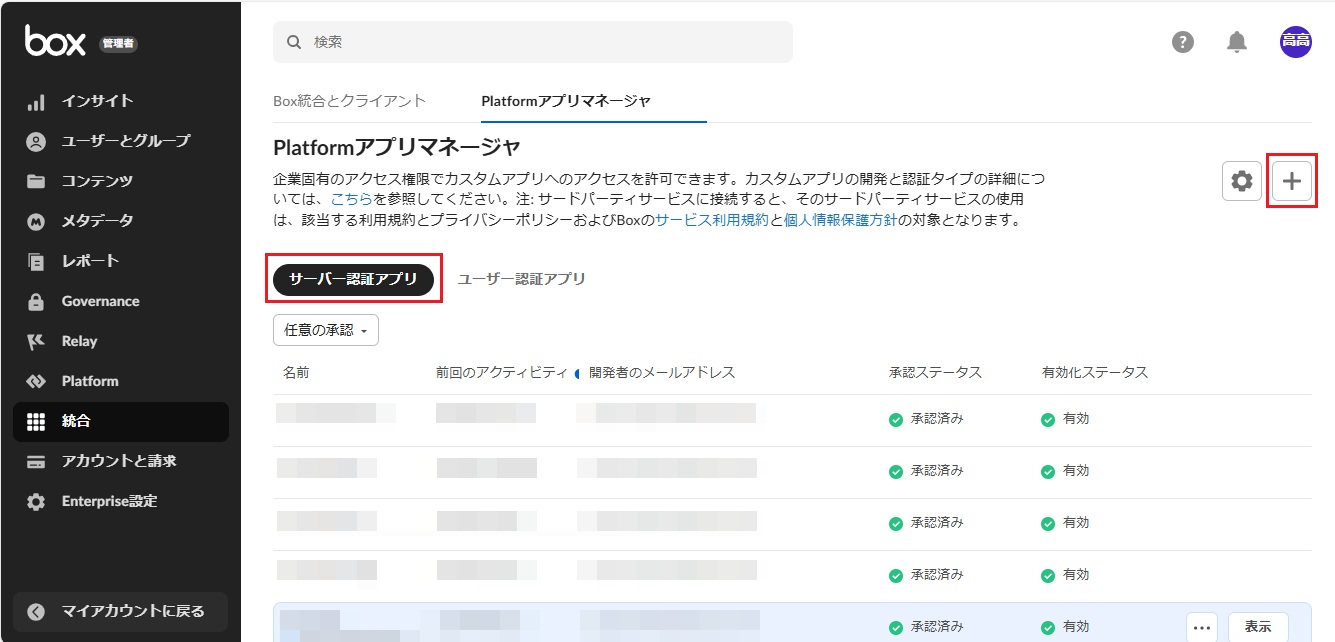Select the Platformアプリマネージャ tab
The image size is (1335, 642).
coord(565,101)
